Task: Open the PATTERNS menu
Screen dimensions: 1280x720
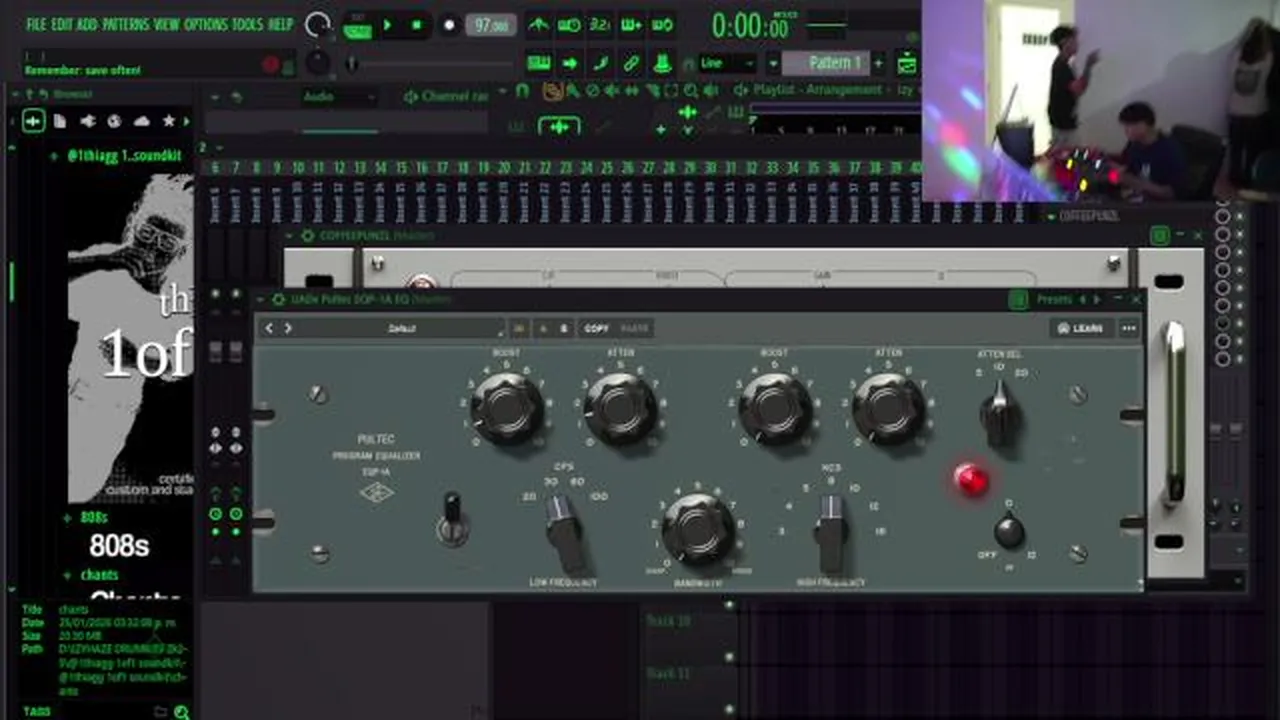Action: coord(126,24)
